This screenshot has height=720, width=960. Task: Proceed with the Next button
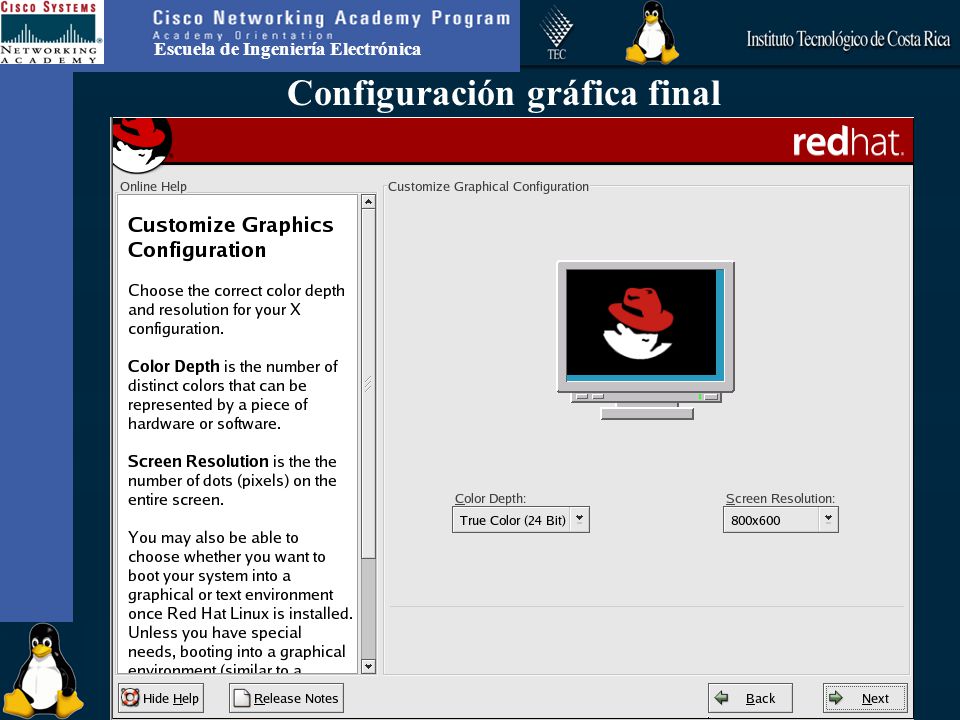(x=865, y=698)
